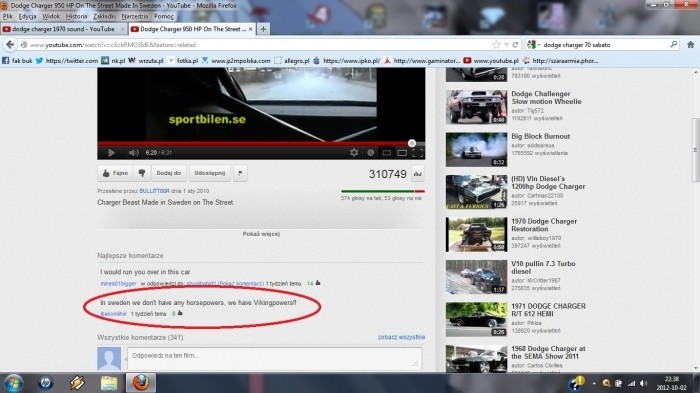Bookmark page with the star icon
The width and height of the screenshot is (700, 393).
click(496, 45)
